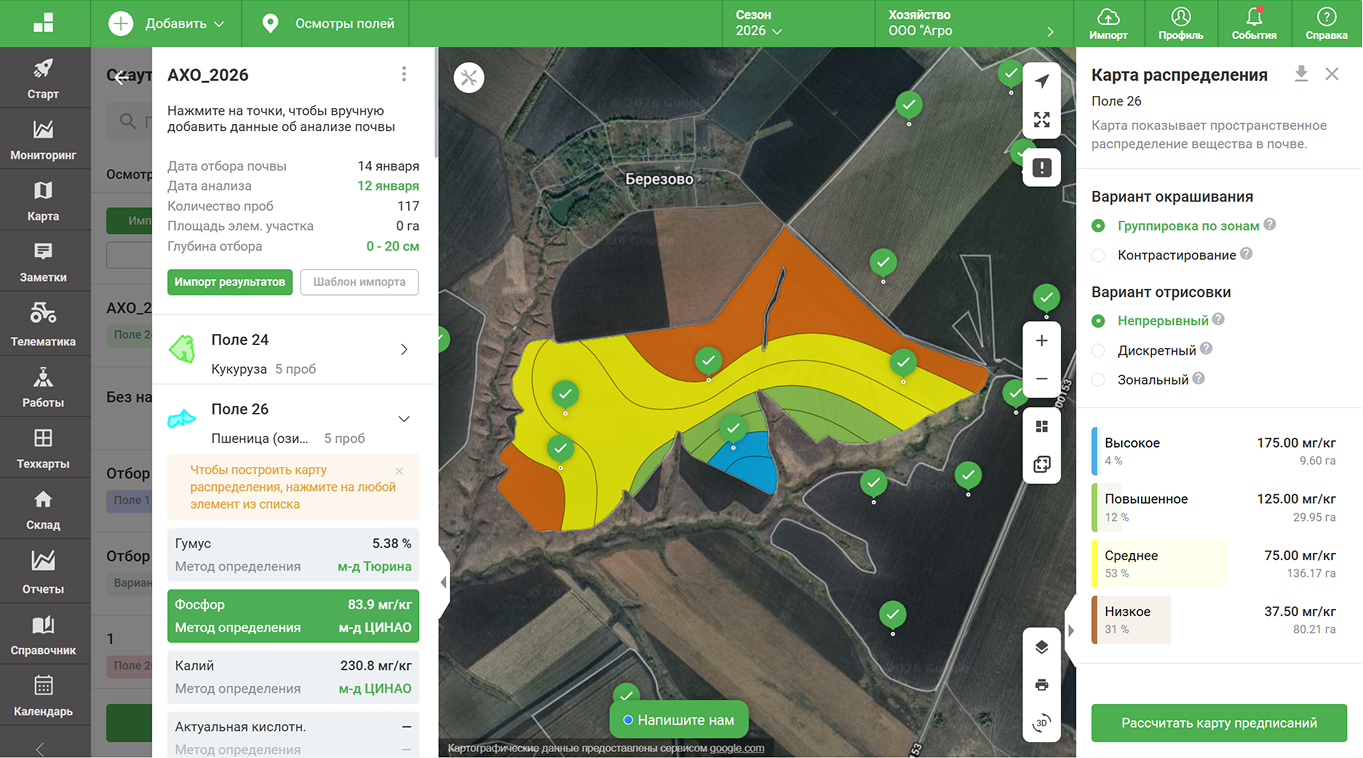Viewport: 1363px width, 758px height.
Task: Open the Телематика tractor section
Action: tap(44, 325)
